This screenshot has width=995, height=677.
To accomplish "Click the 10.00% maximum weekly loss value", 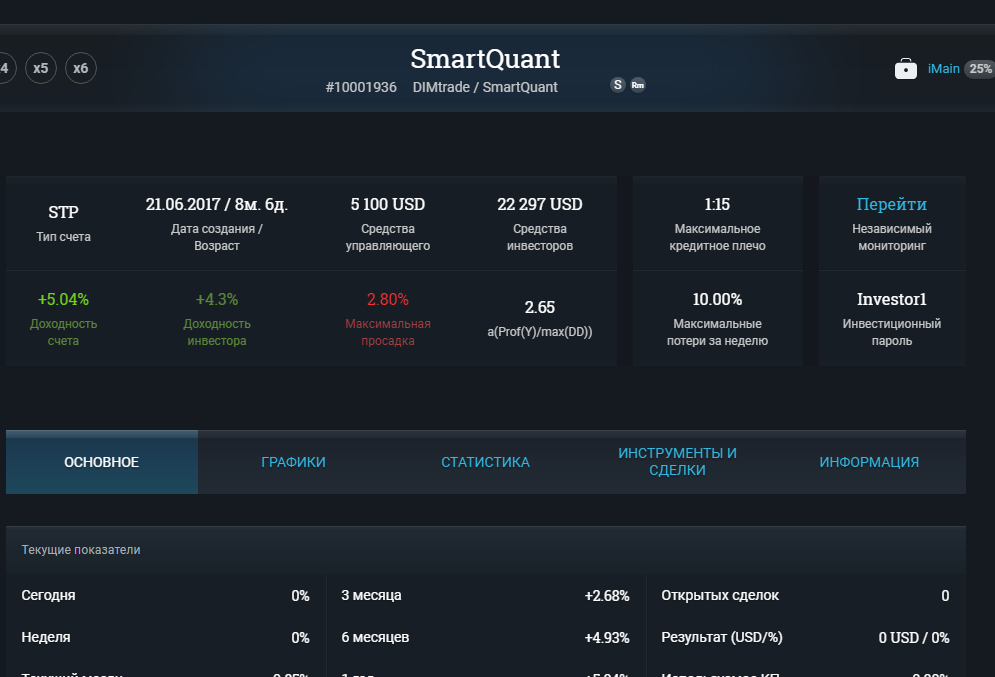I will 717,299.
